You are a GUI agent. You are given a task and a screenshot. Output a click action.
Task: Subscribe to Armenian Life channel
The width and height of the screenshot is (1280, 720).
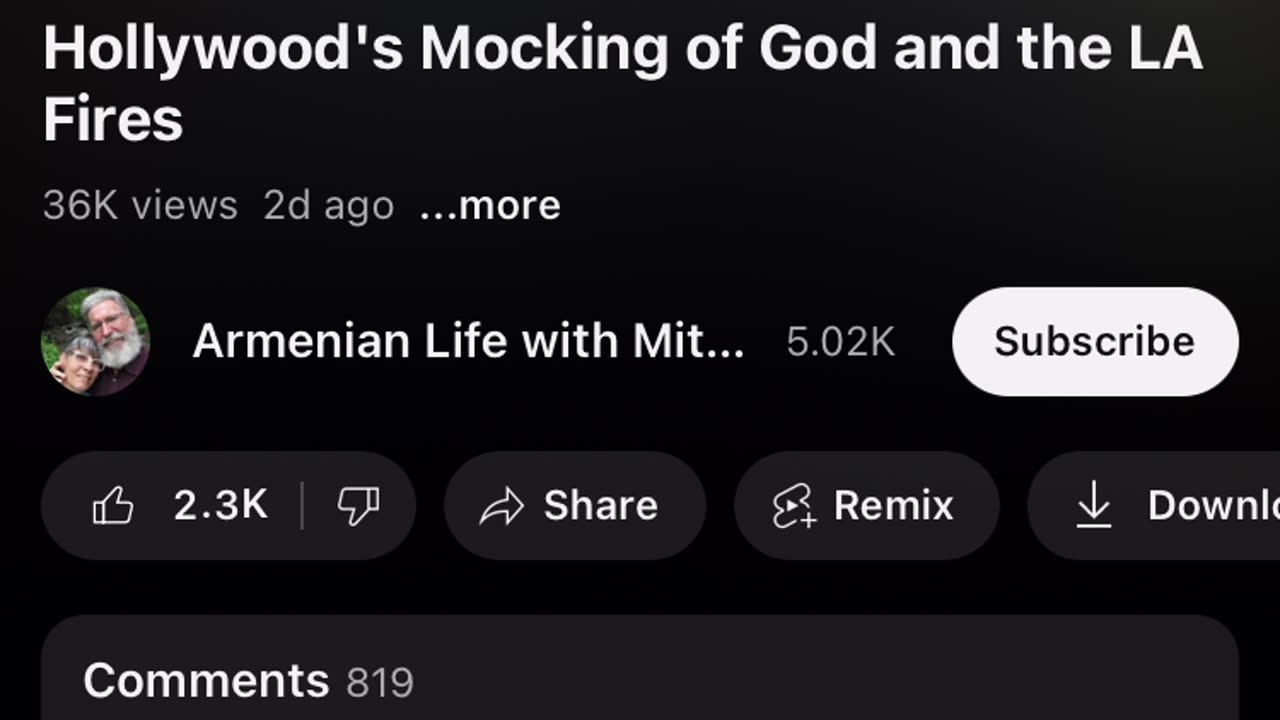point(1095,342)
